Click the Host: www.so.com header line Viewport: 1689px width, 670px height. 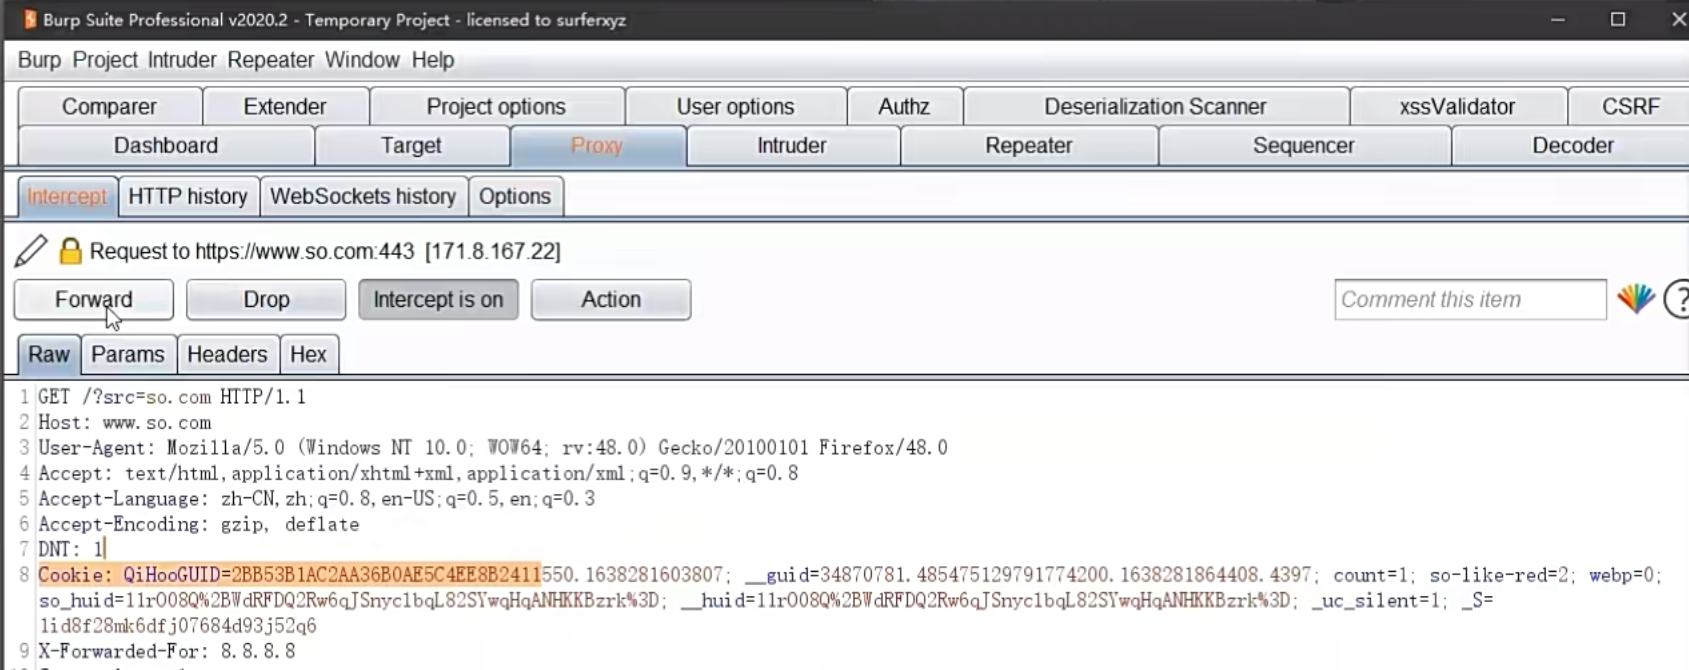[125, 422]
